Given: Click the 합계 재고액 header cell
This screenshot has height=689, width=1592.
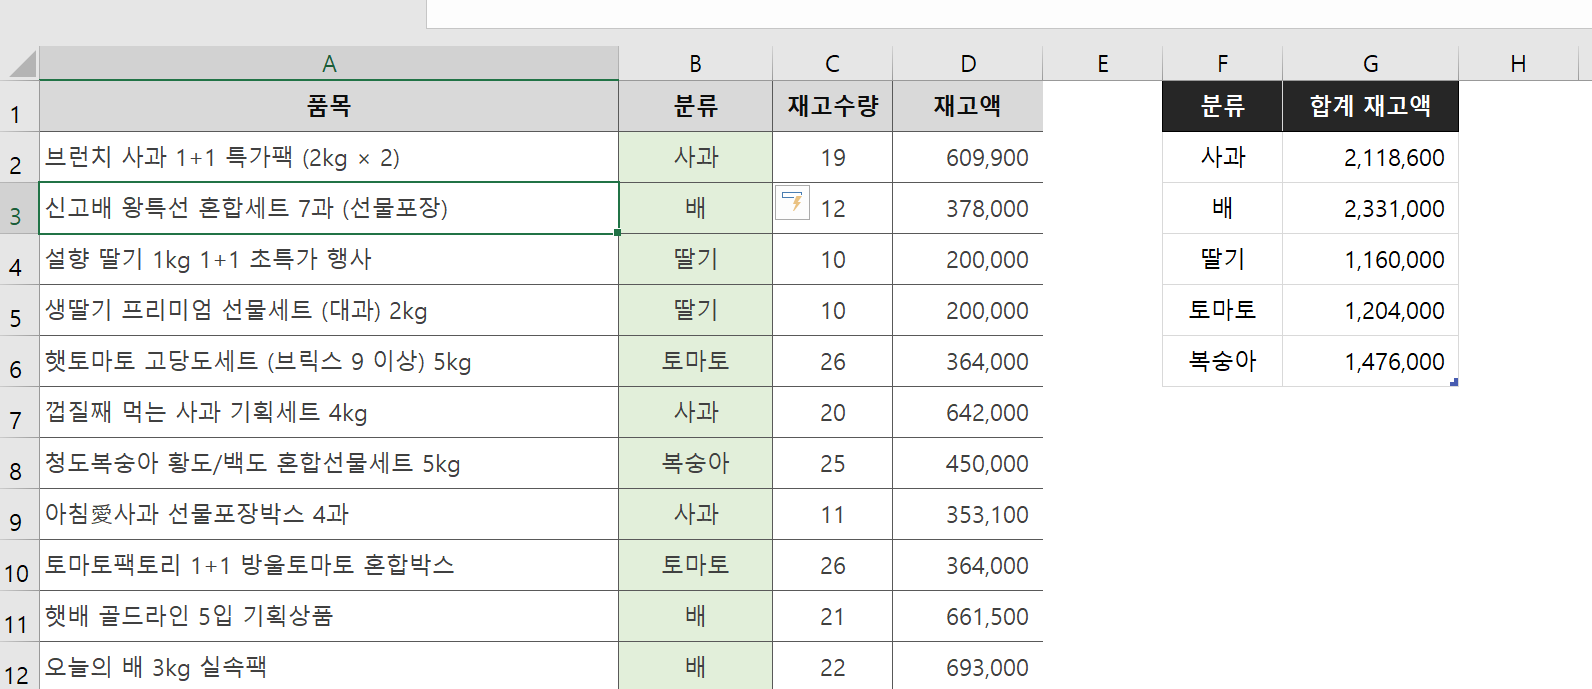Looking at the screenshot, I should pyautogui.click(x=1370, y=106).
